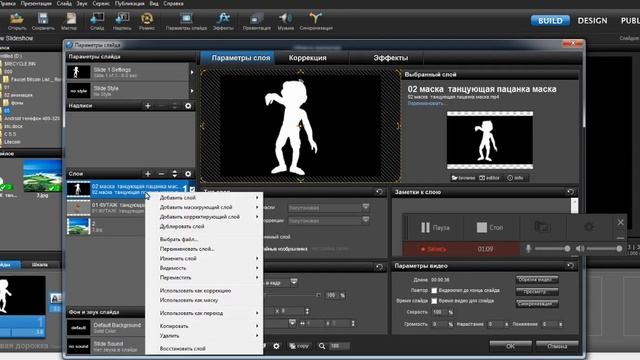Click the Сохранить (Save) toolbar icon
The height and width of the screenshot is (360, 640).
pos(43,21)
